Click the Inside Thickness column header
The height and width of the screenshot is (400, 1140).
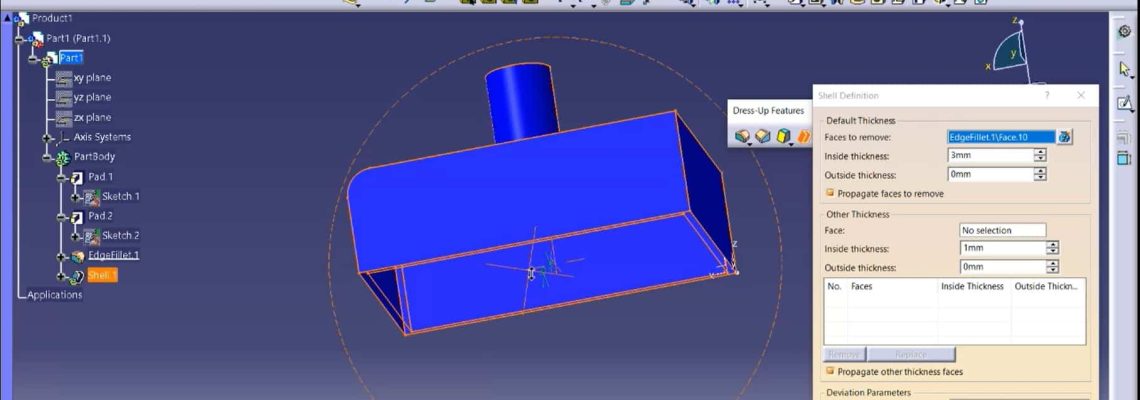pyautogui.click(x=972, y=287)
